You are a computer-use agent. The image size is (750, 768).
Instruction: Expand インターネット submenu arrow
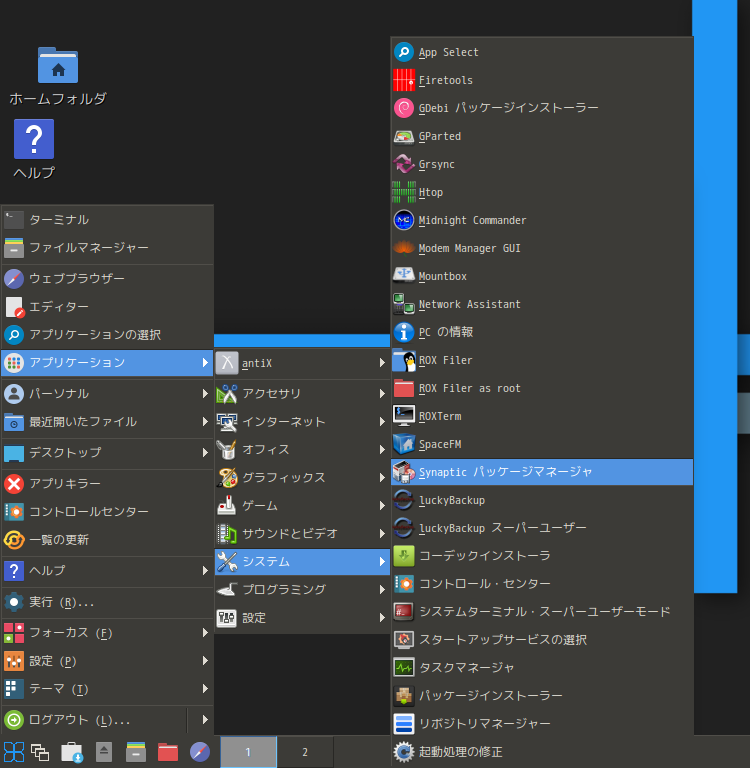[382, 421]
